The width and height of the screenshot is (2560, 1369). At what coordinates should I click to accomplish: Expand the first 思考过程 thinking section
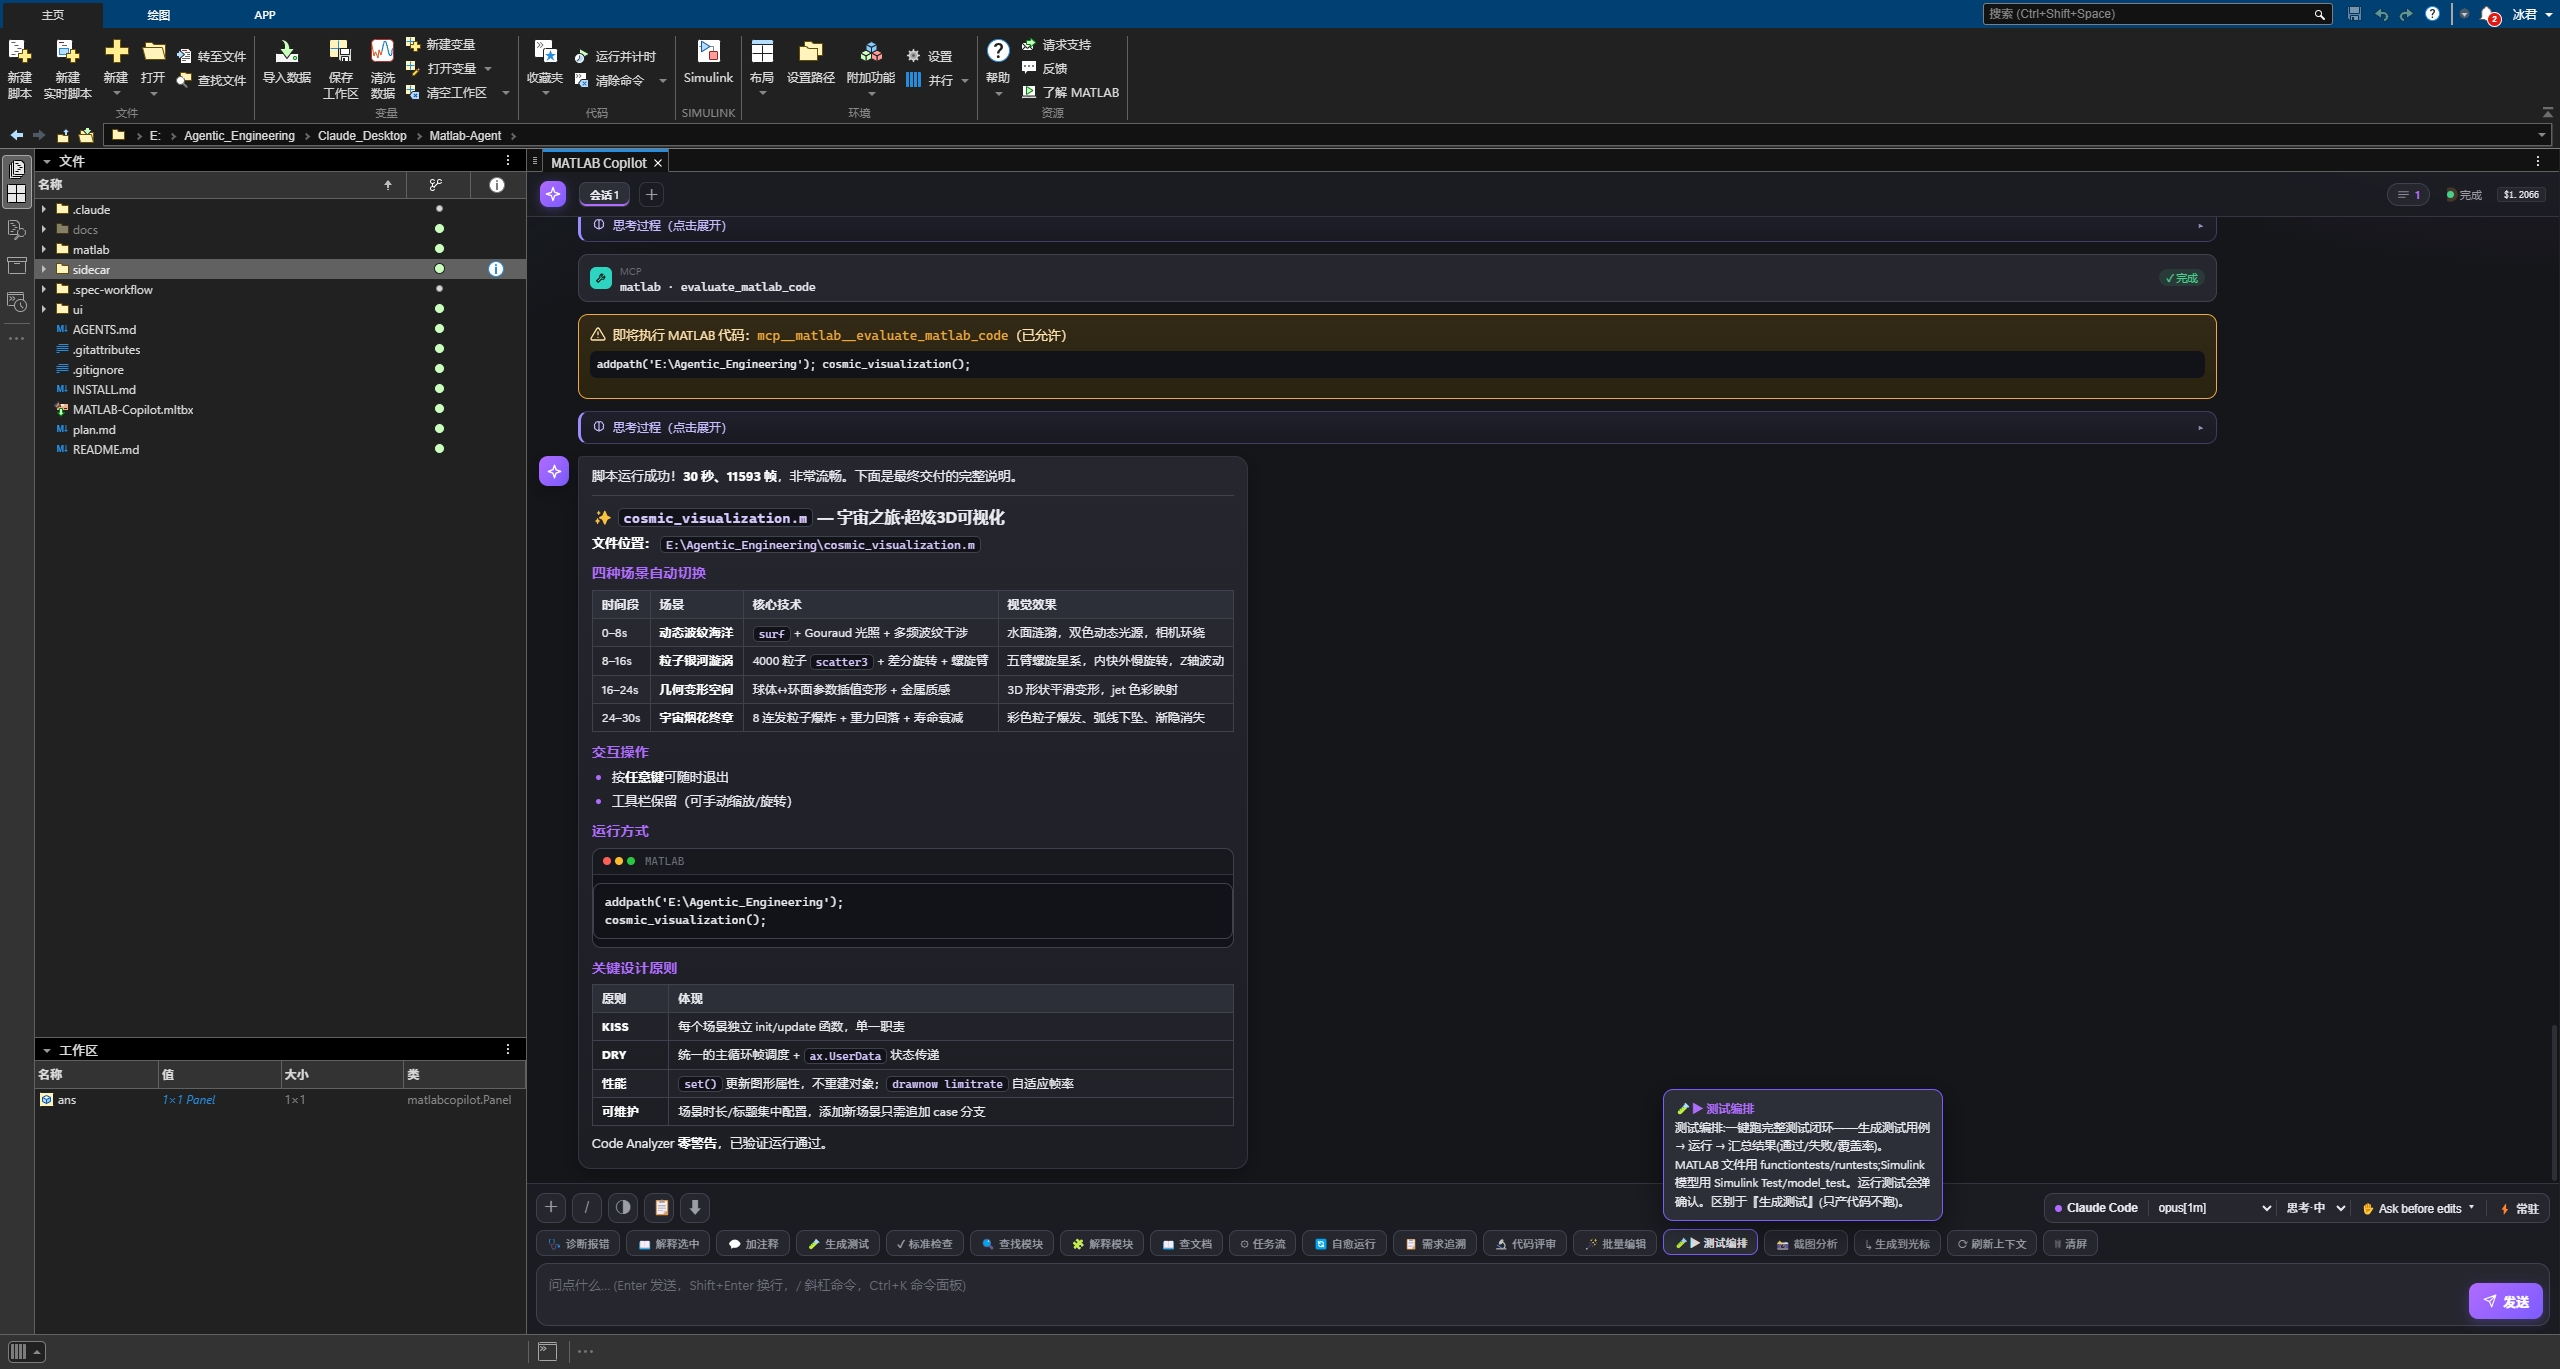(x=1397, y=226)
